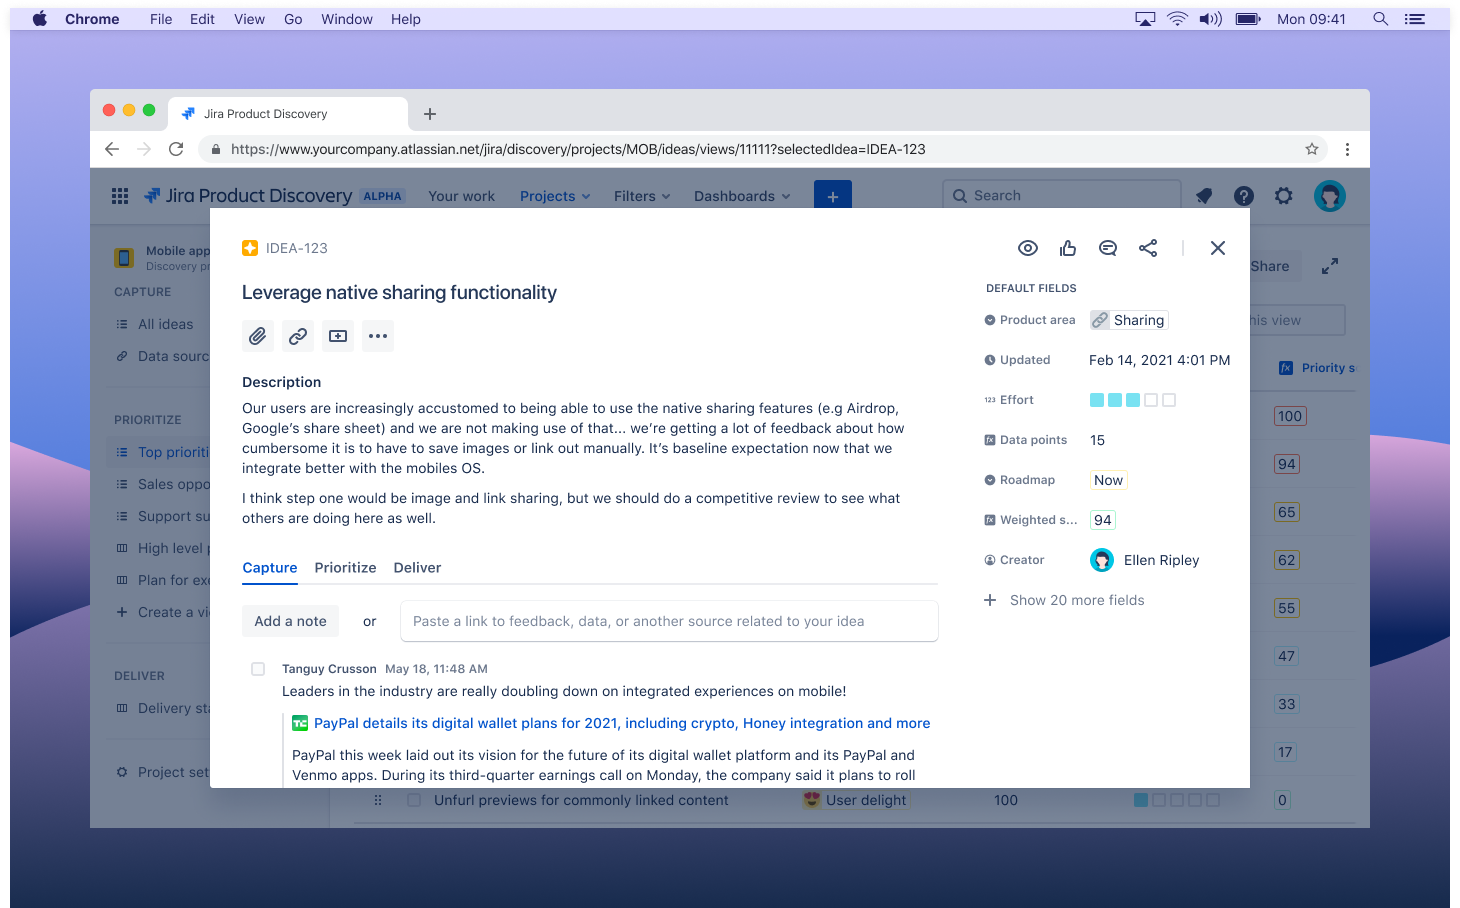Viewport: 1460px width, 908px height.
Task: Click the Jira Search box
Action: [1062, 196]
